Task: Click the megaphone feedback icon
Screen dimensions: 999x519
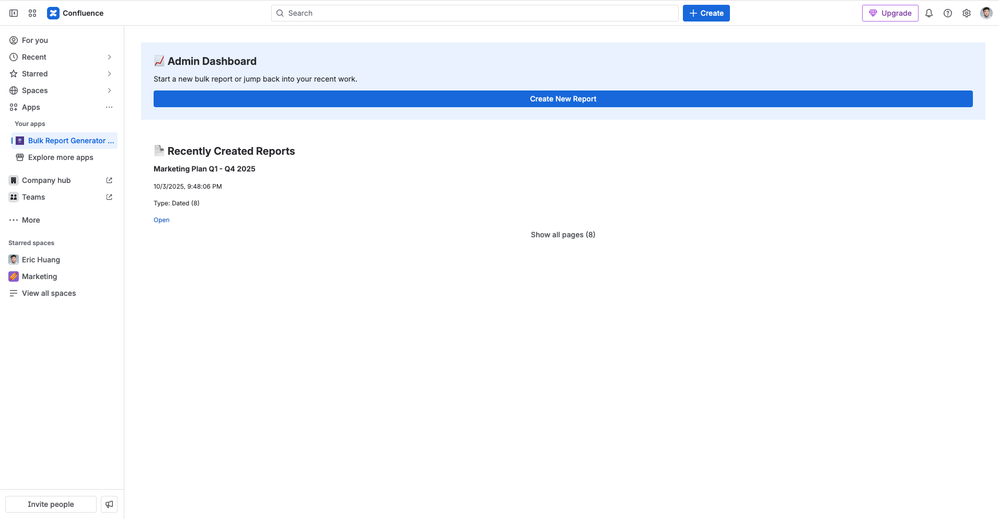Action: pyautogui.click(x=110, y=504)
